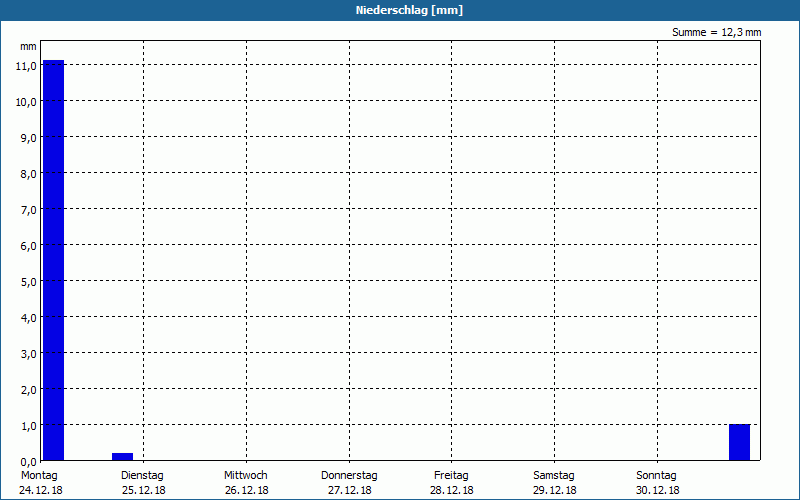800x500 pixels.
Task: Click the 'mm' unit label above the y-axis
Action: pos(29,47)
